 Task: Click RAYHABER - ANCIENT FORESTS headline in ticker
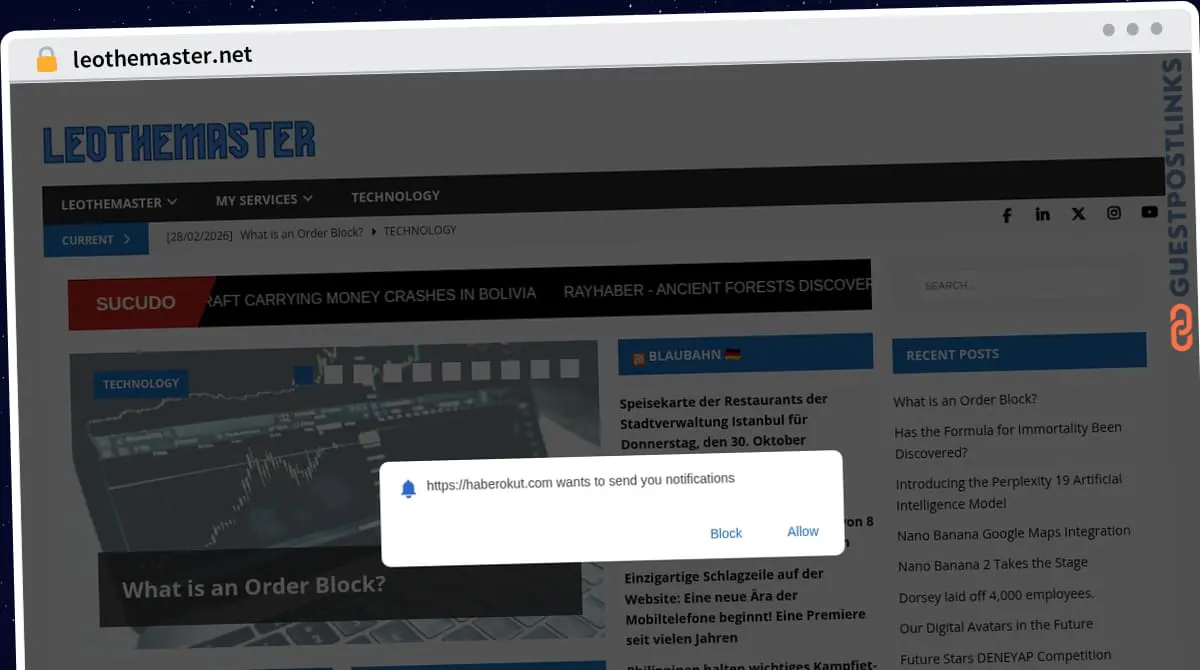click(x=717, y=288)
